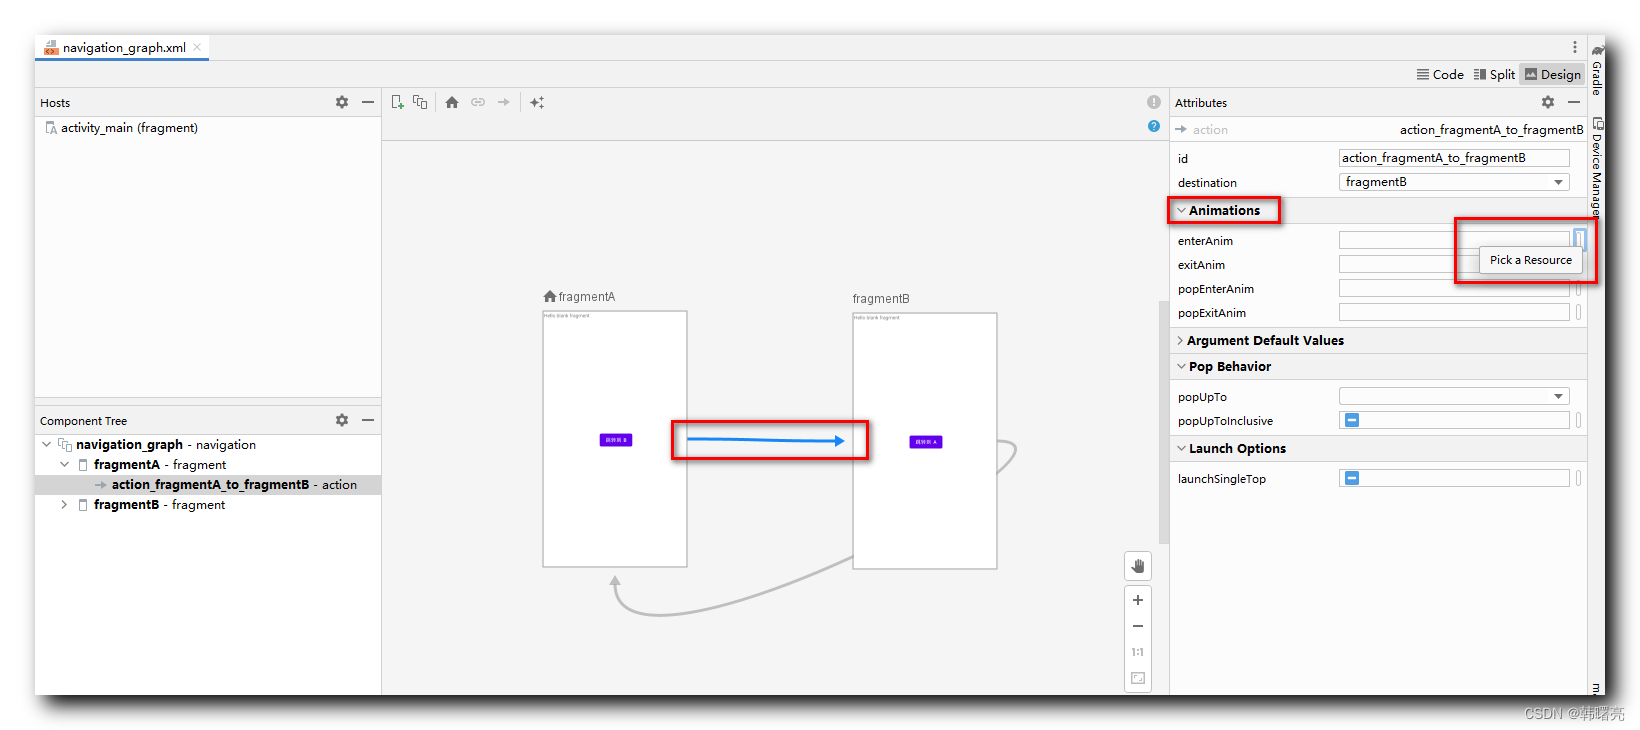This screenshot has width=1640, height=730.
Task: Open the destination dropdown showing fragmentB
Action: [1454, 182]
